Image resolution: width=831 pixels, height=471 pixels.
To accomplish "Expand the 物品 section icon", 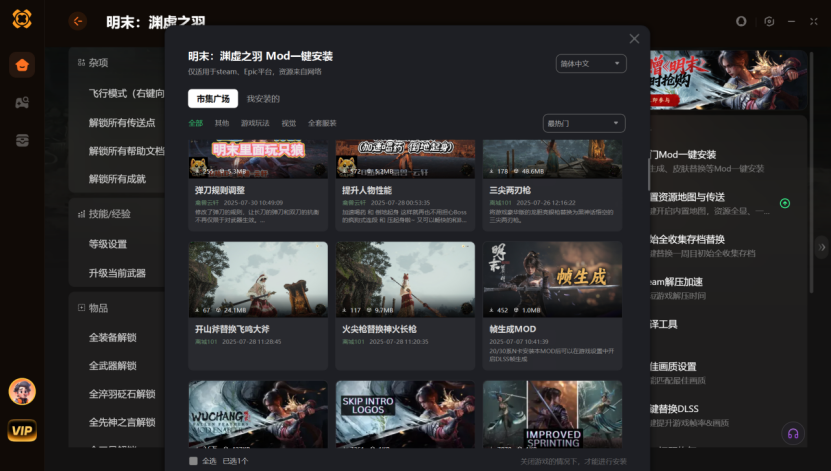I will (81, 307).
